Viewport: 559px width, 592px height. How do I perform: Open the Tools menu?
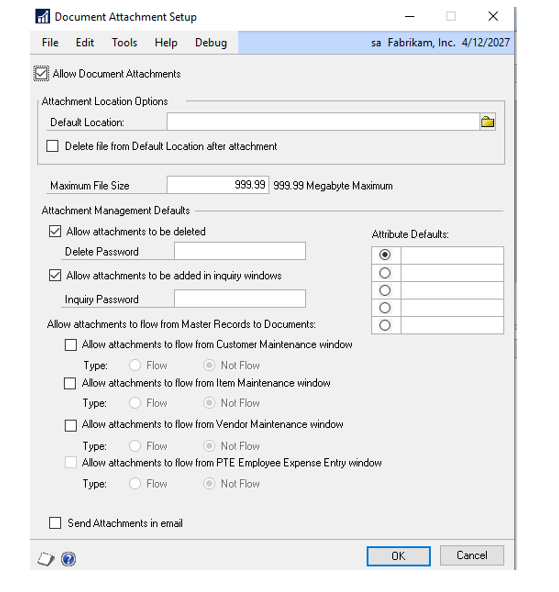pos(124,43)
